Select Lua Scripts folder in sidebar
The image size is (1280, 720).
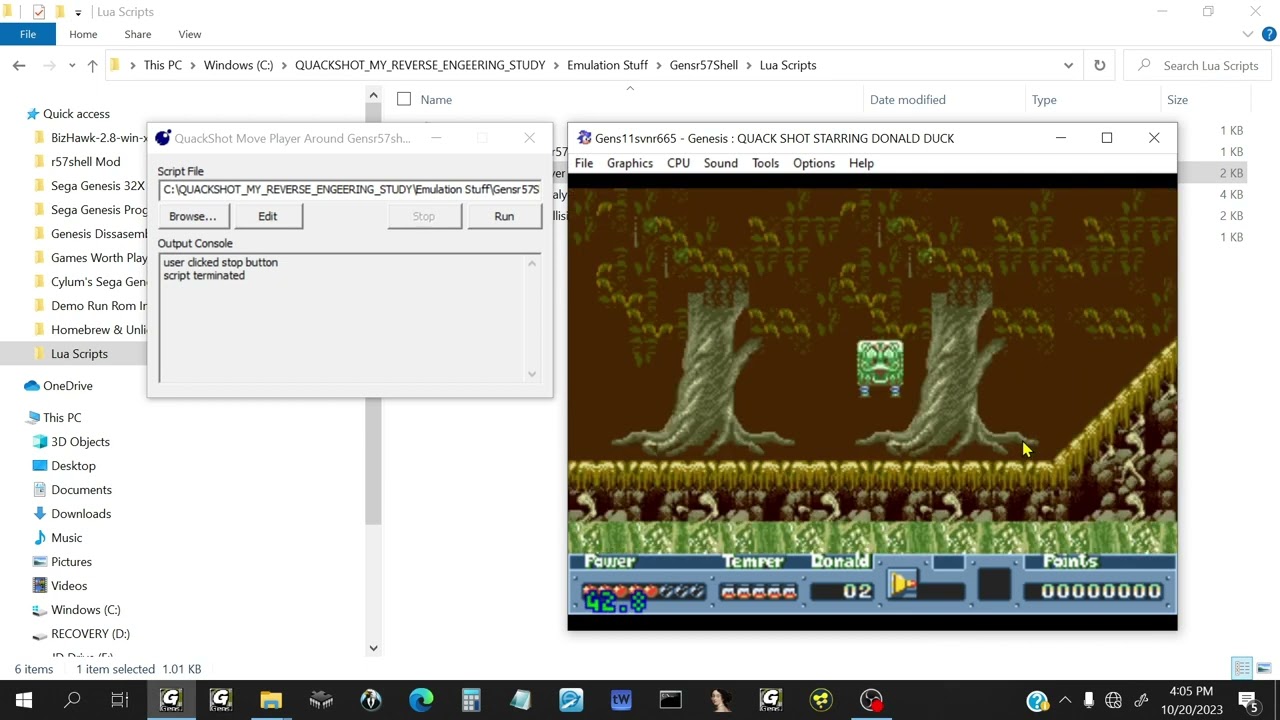click(79, 354)
